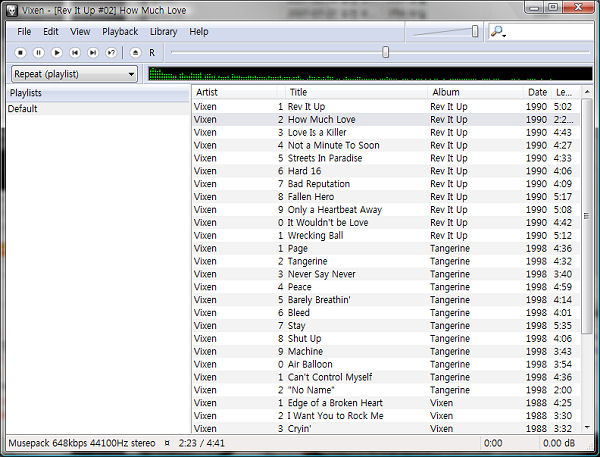Image resolution: width=600 pixels, height=457 pixels.
Task: Select the track '"No Name"'
Action: tap(386, 390)
